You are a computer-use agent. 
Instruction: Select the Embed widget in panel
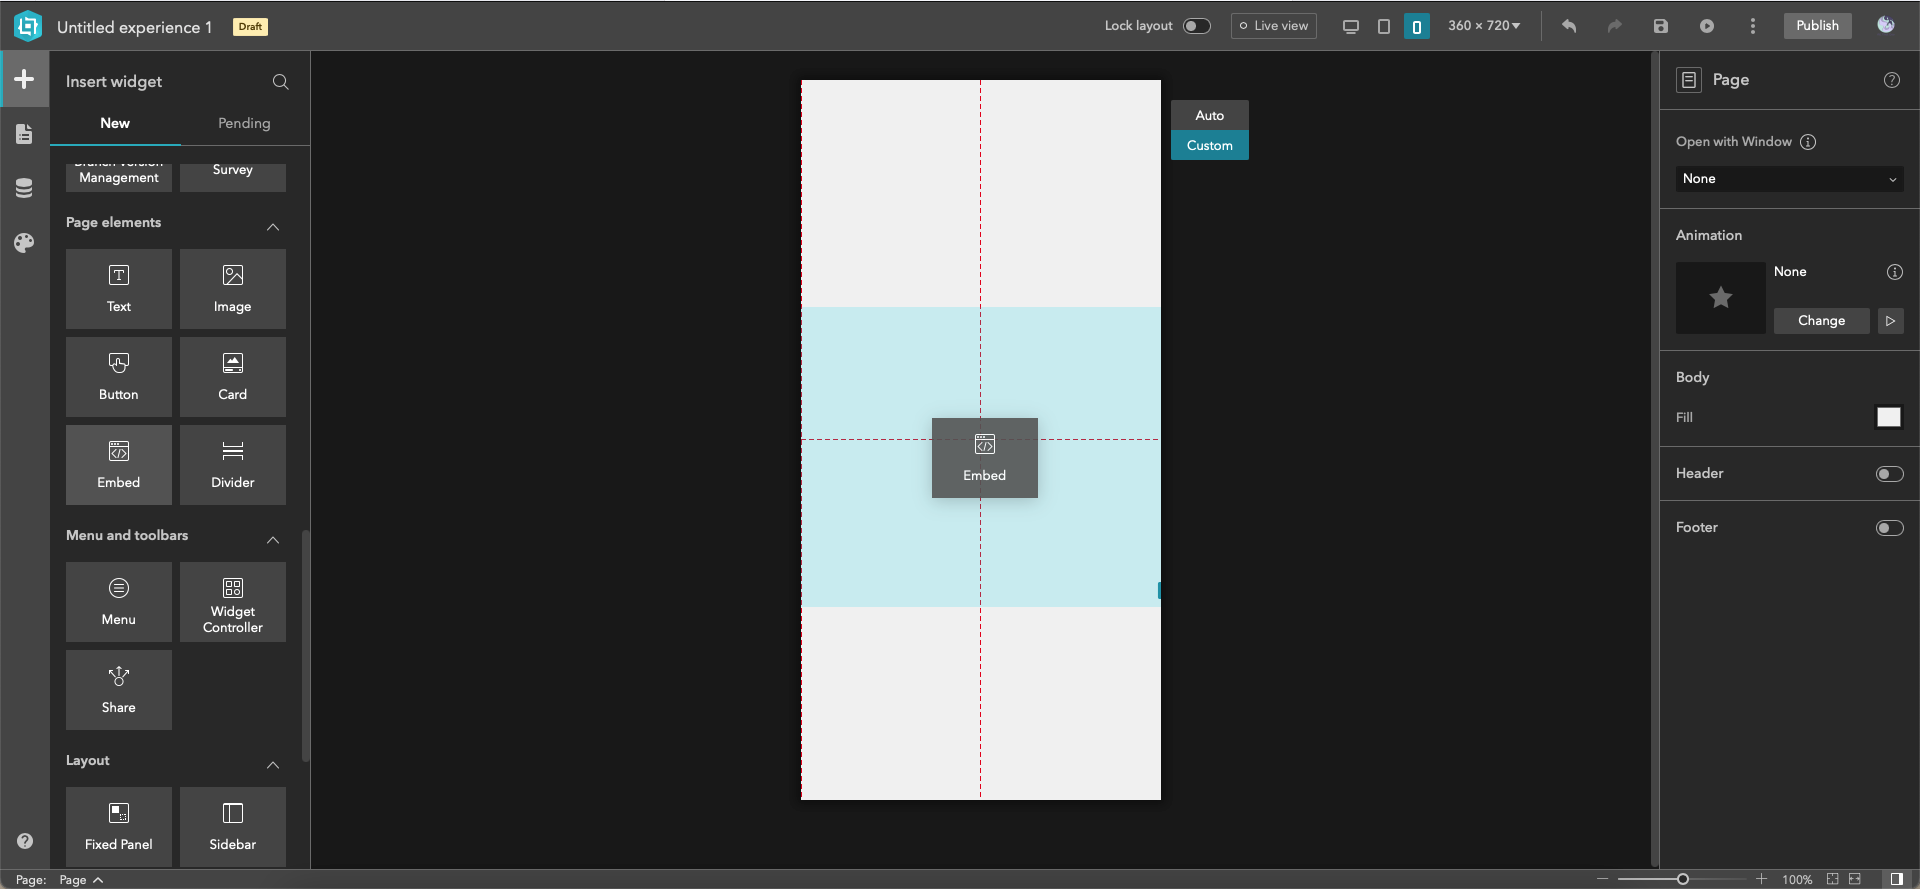point(119,465)
